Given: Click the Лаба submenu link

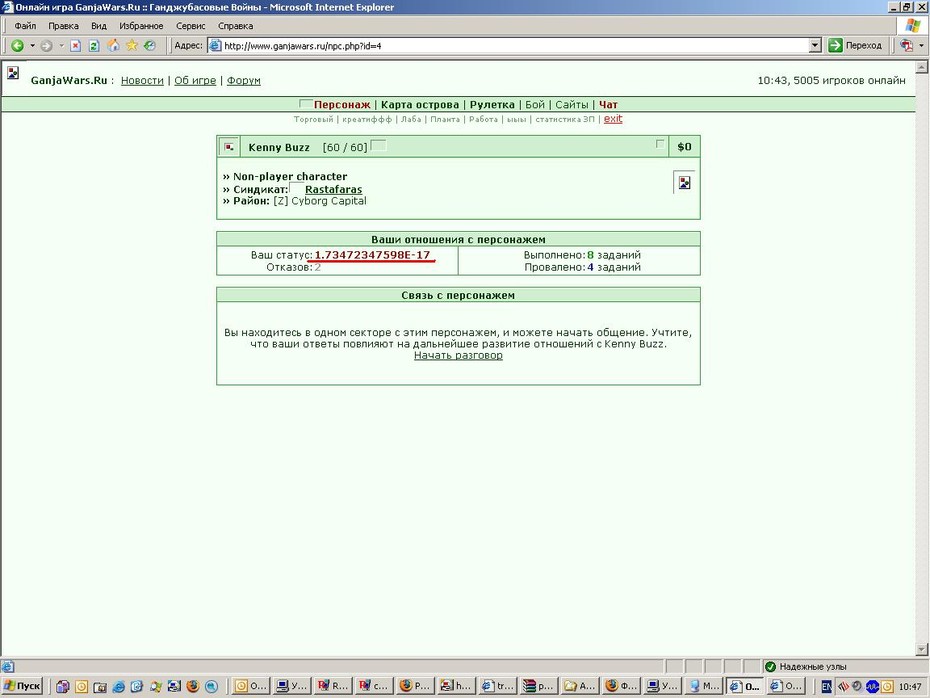Looking at the screenshot, I should click(411, 119).
